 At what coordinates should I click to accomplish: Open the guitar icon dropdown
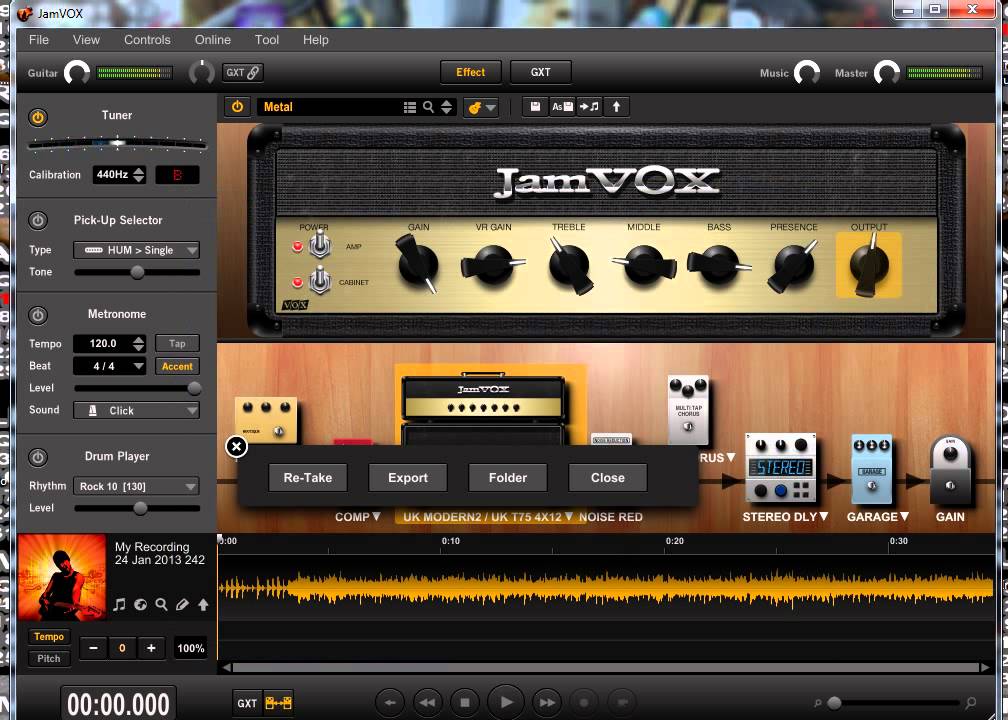481,107
